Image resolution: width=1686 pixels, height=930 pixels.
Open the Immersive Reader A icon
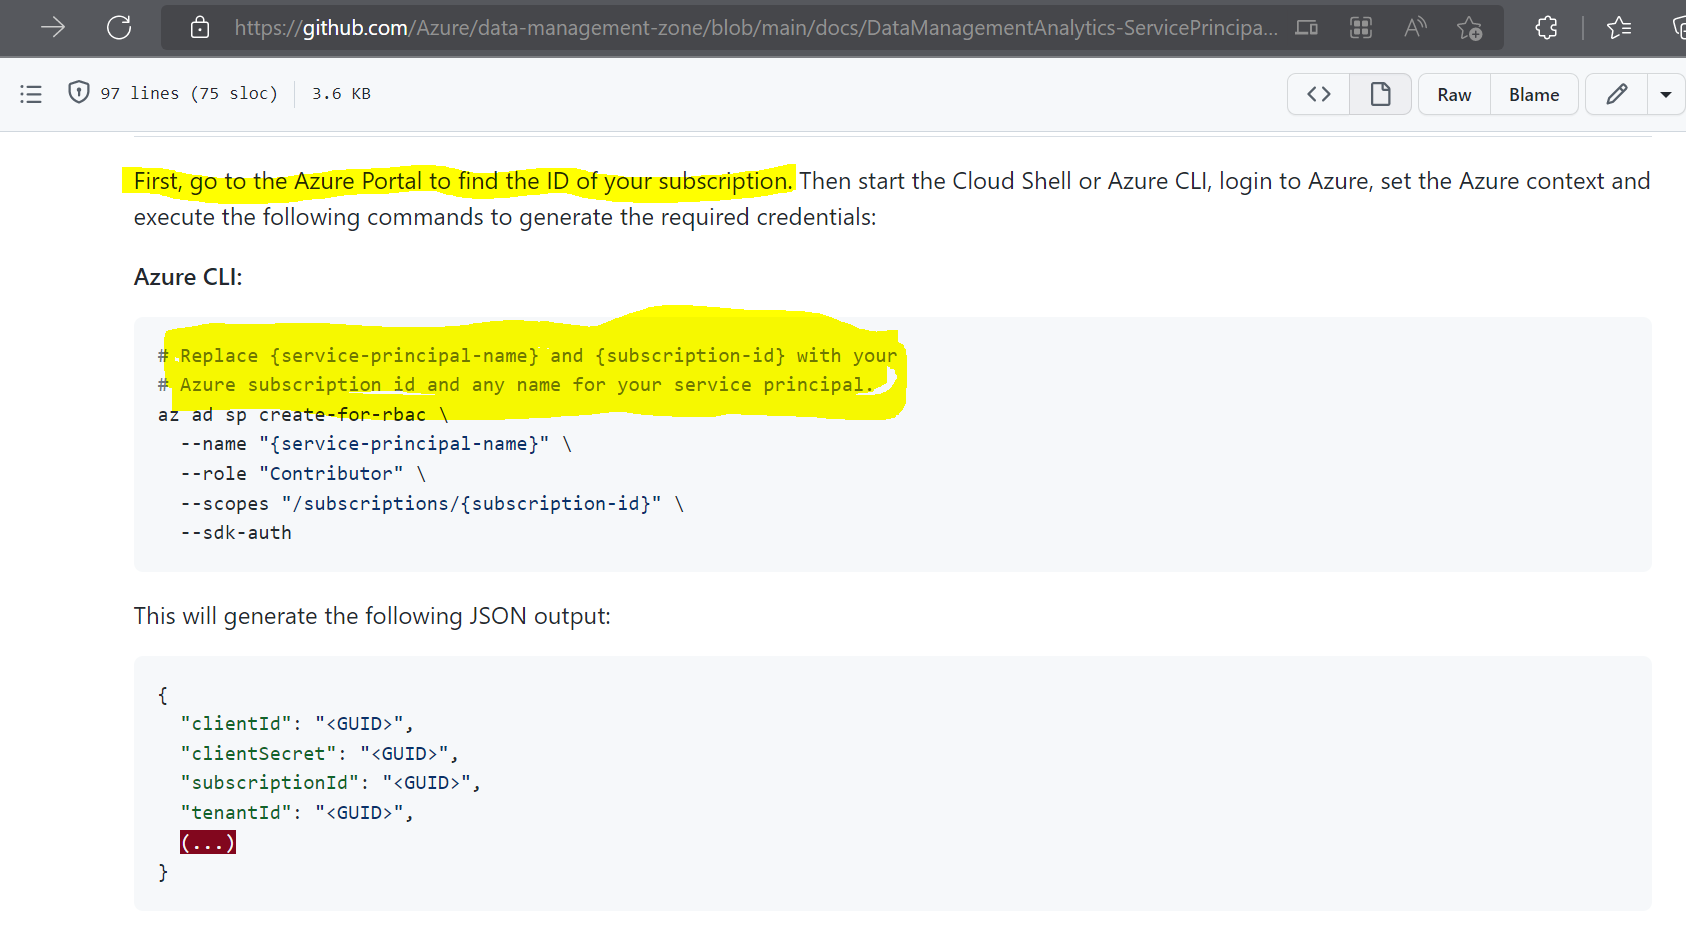click(1414, 27)
